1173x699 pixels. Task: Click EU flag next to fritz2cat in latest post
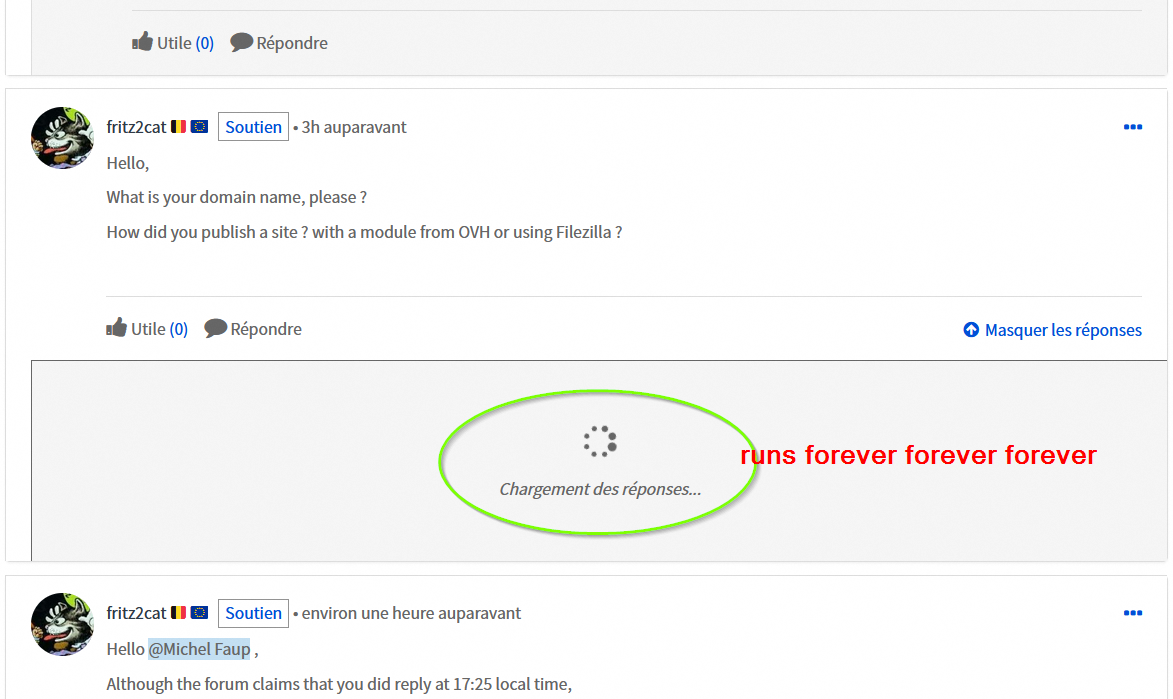pos(199,613)
